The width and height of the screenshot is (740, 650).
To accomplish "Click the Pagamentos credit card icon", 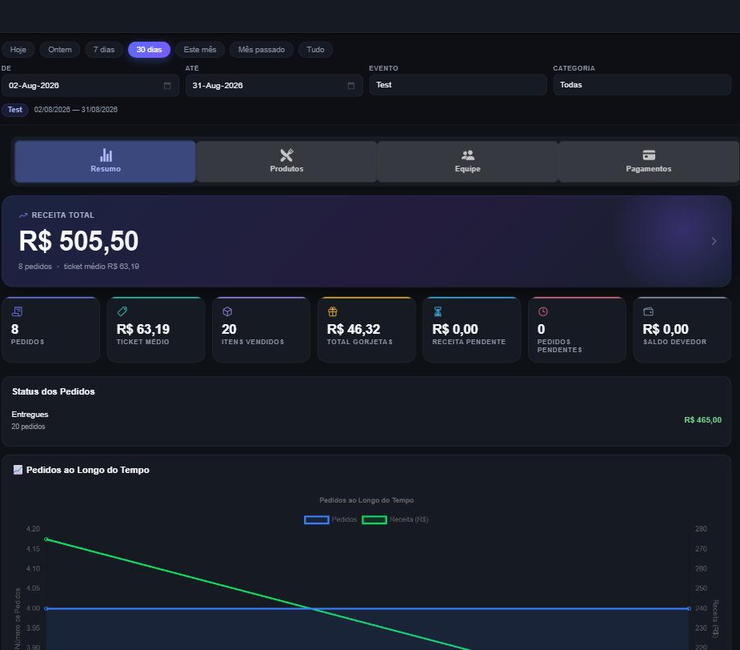I will click(649, 155).
